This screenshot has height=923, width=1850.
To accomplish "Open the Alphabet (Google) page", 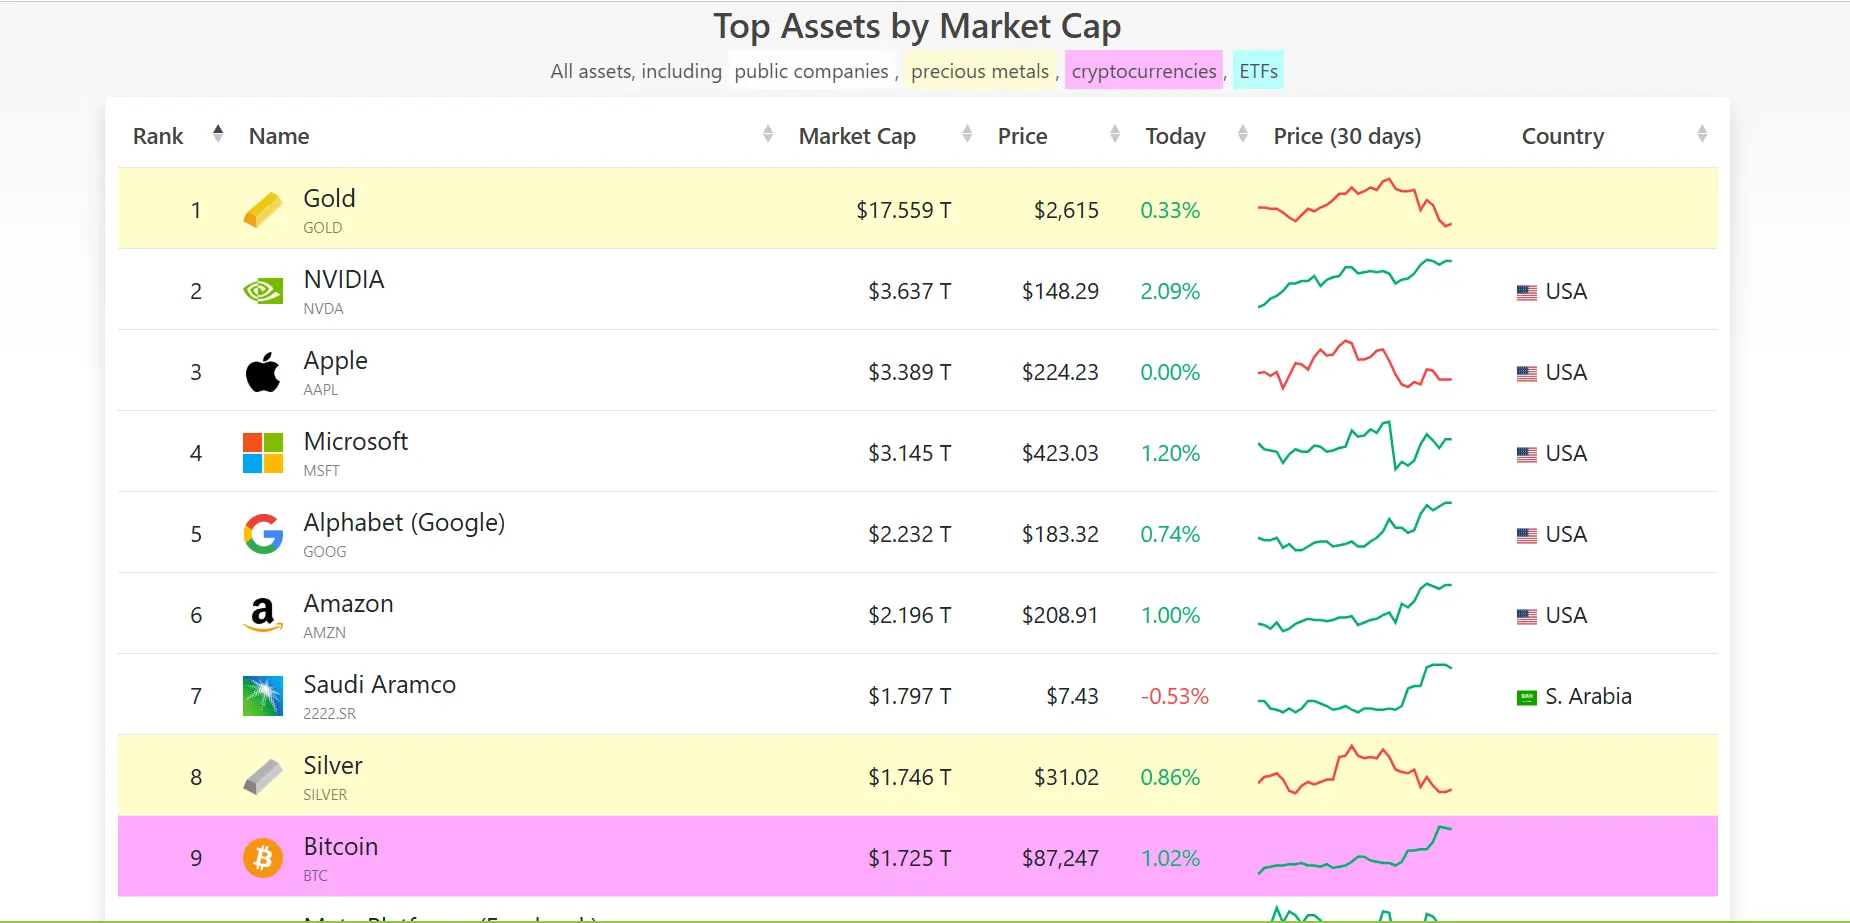I will (x=404, y=522).
